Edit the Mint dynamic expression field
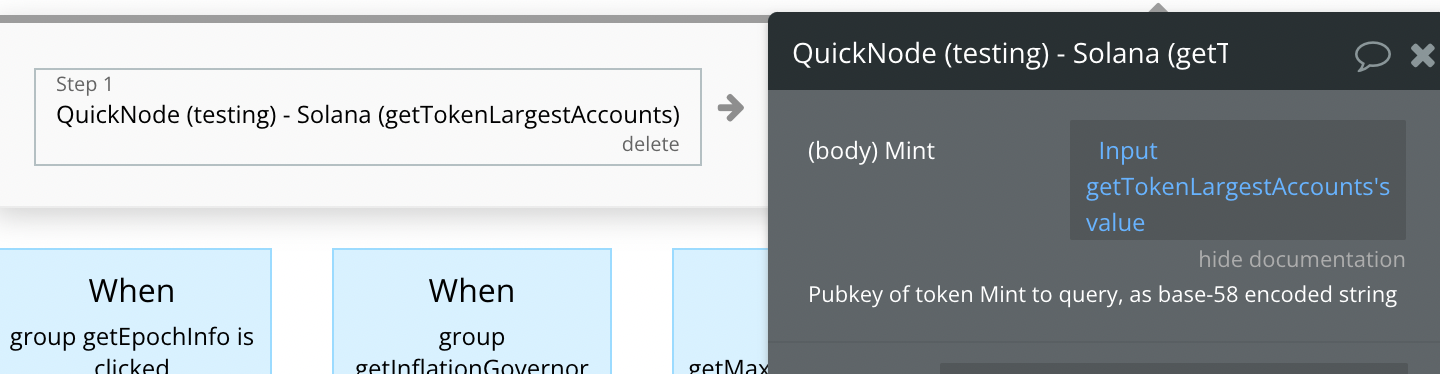 [1238, 180]
